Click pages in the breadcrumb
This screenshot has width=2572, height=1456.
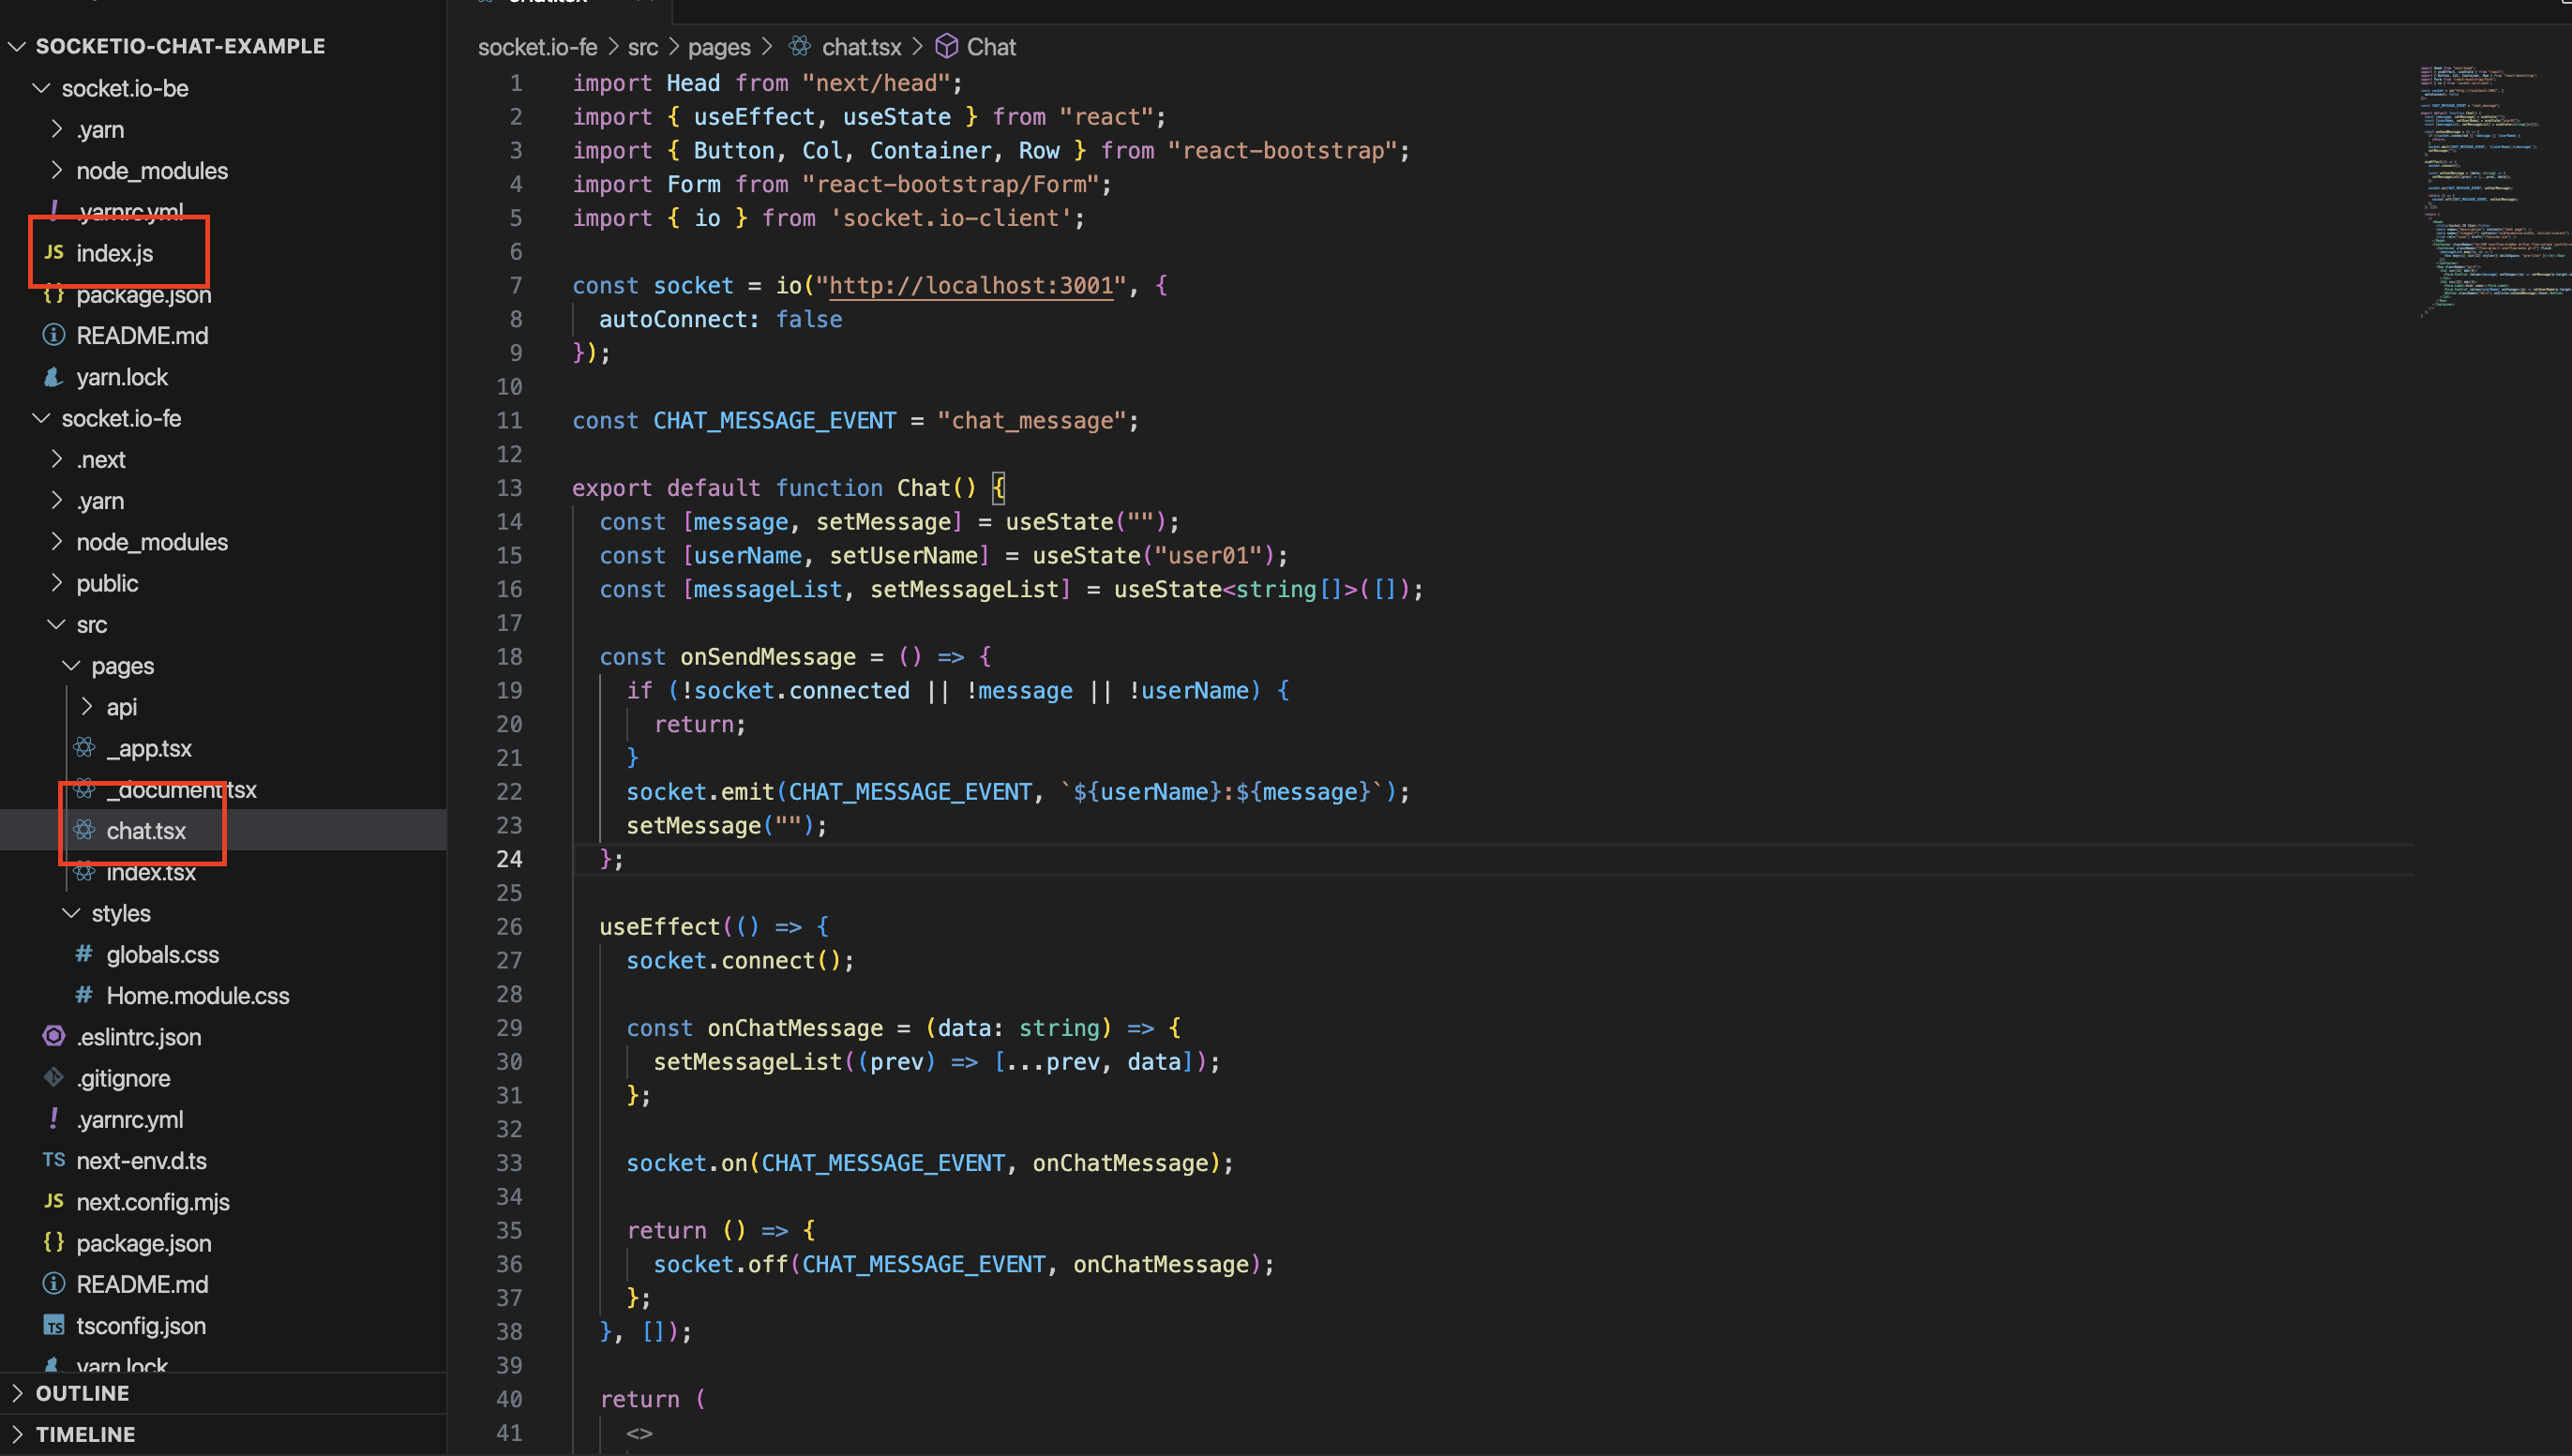(x=719, y=47)
